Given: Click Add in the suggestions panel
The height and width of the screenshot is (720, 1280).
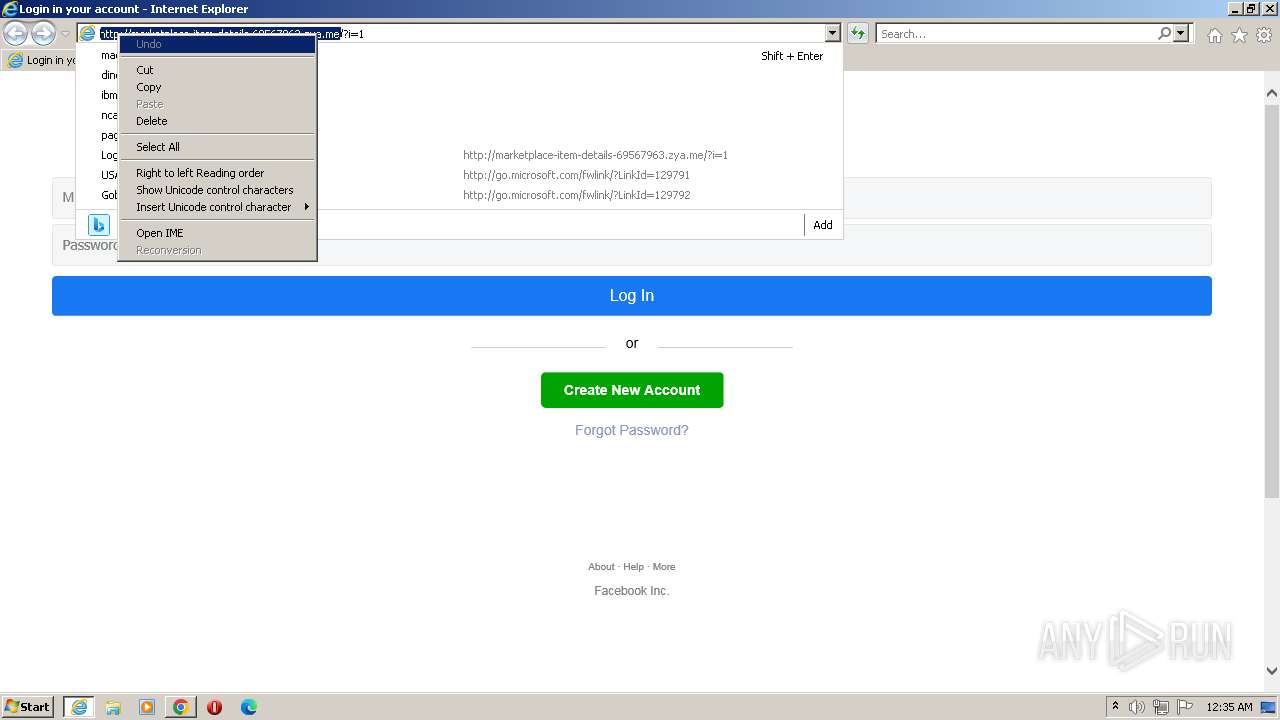Looking at the screenshot, I should click(823, 225).
